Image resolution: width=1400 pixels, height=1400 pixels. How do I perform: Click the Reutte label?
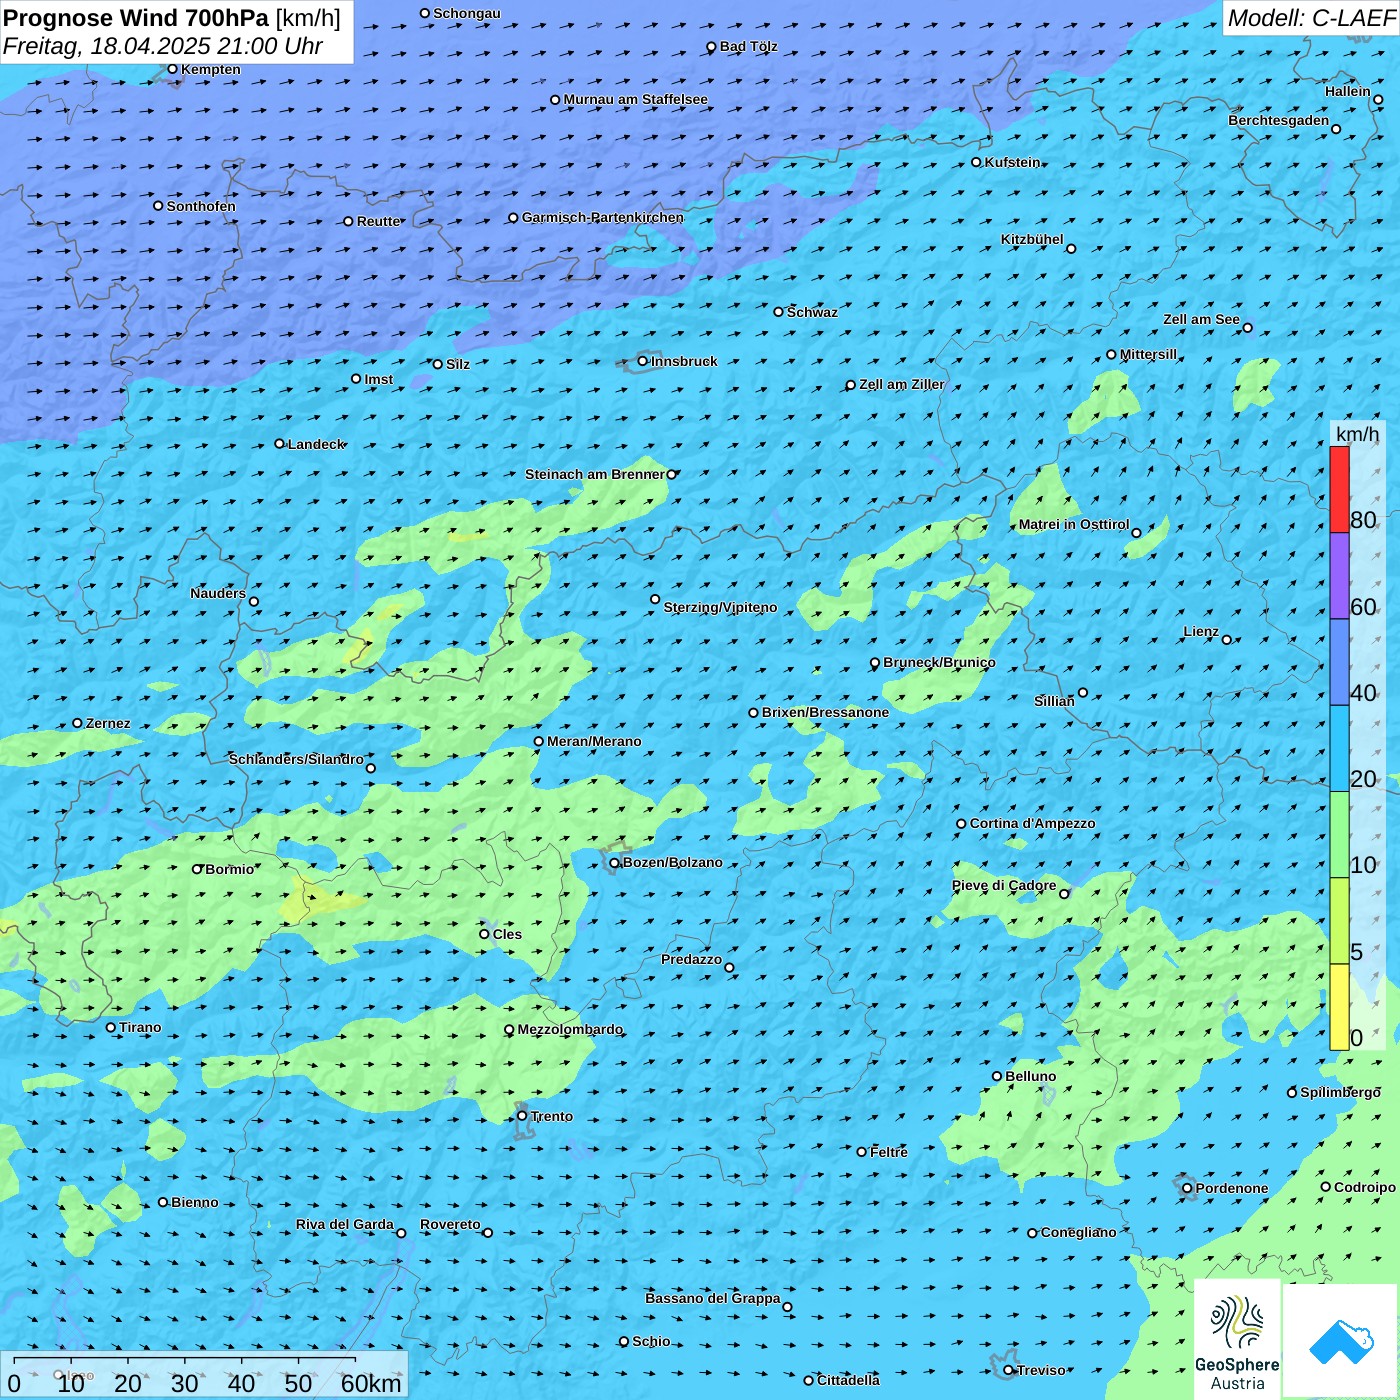(378, 221)
